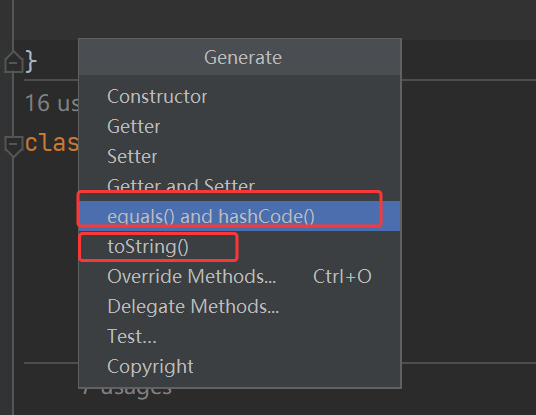Select Copyright in the Generate menu

[x=240, y=366]
